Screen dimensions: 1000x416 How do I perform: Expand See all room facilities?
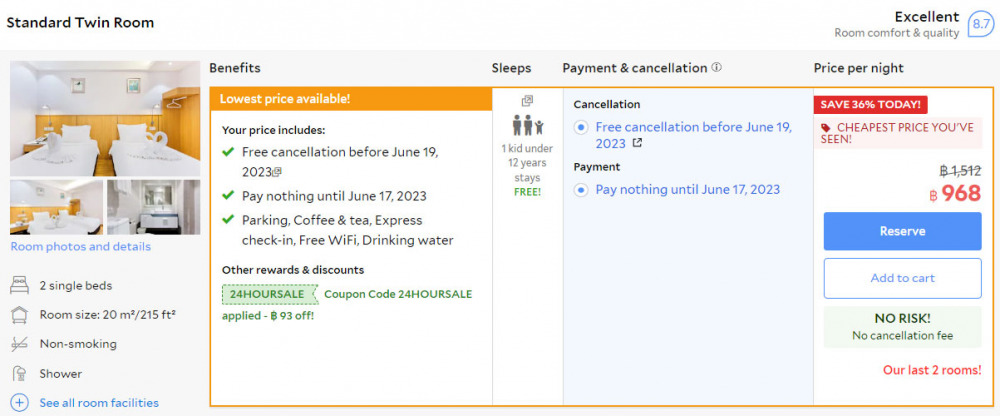(x=99, y=403)
